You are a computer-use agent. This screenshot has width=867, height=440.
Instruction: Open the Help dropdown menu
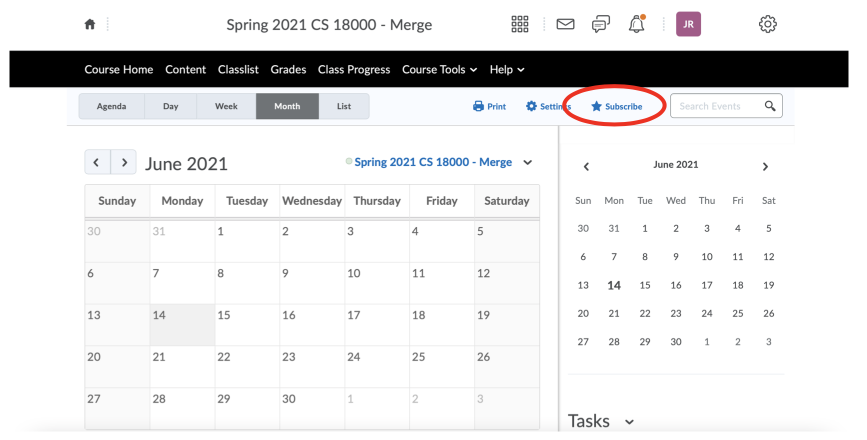tap(507, 70)
